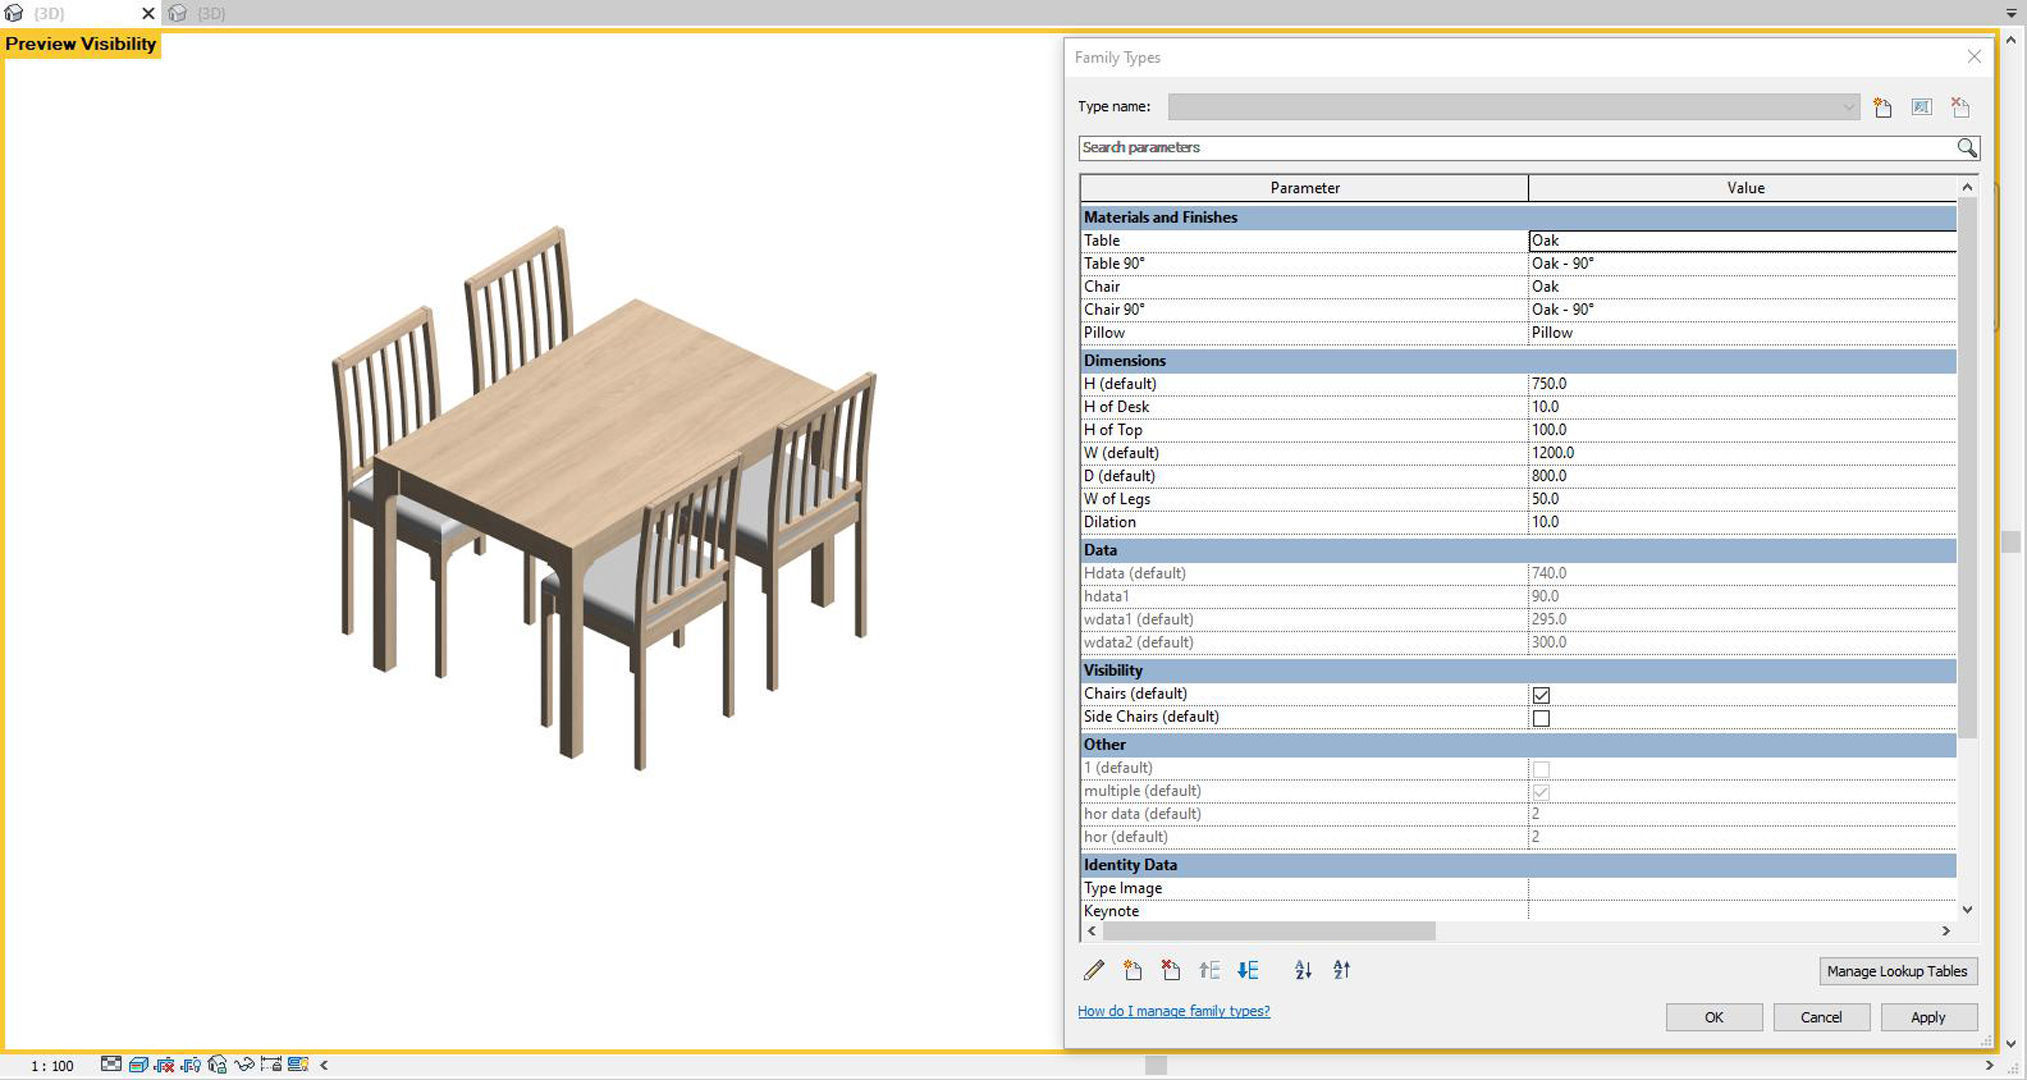2027x1080 pixels.
Task: Click the Search parameters magnifier icon
Action: pyautogui.click(x=1966, y=147)
